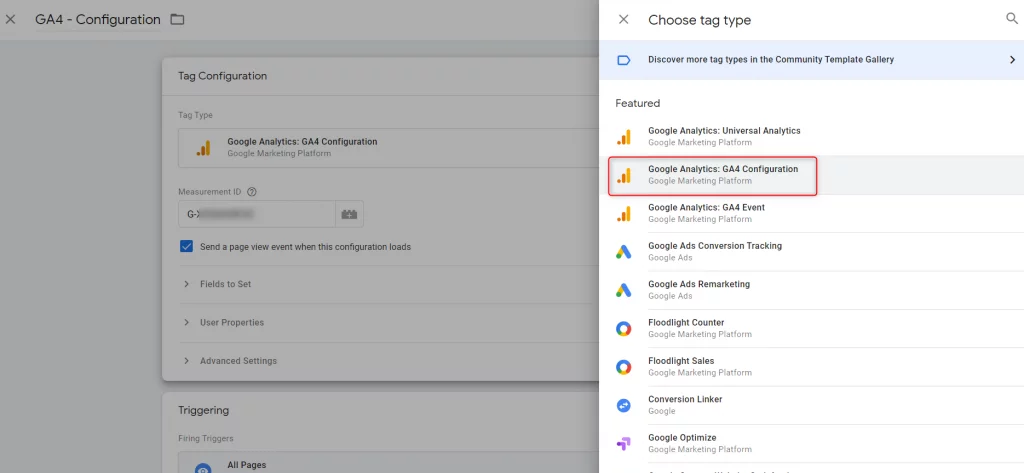The width and height of the screenshot is (1024, 473).
Task: Expand the User Properties section
Action: (x=231, y=323)
